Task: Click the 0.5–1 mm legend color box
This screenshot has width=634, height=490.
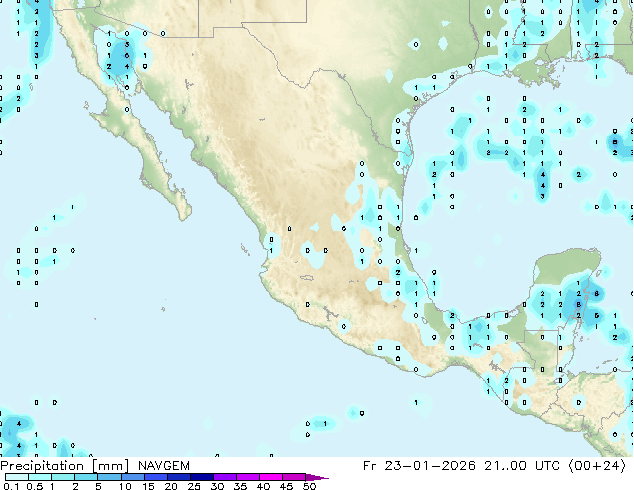Action: 40,477
